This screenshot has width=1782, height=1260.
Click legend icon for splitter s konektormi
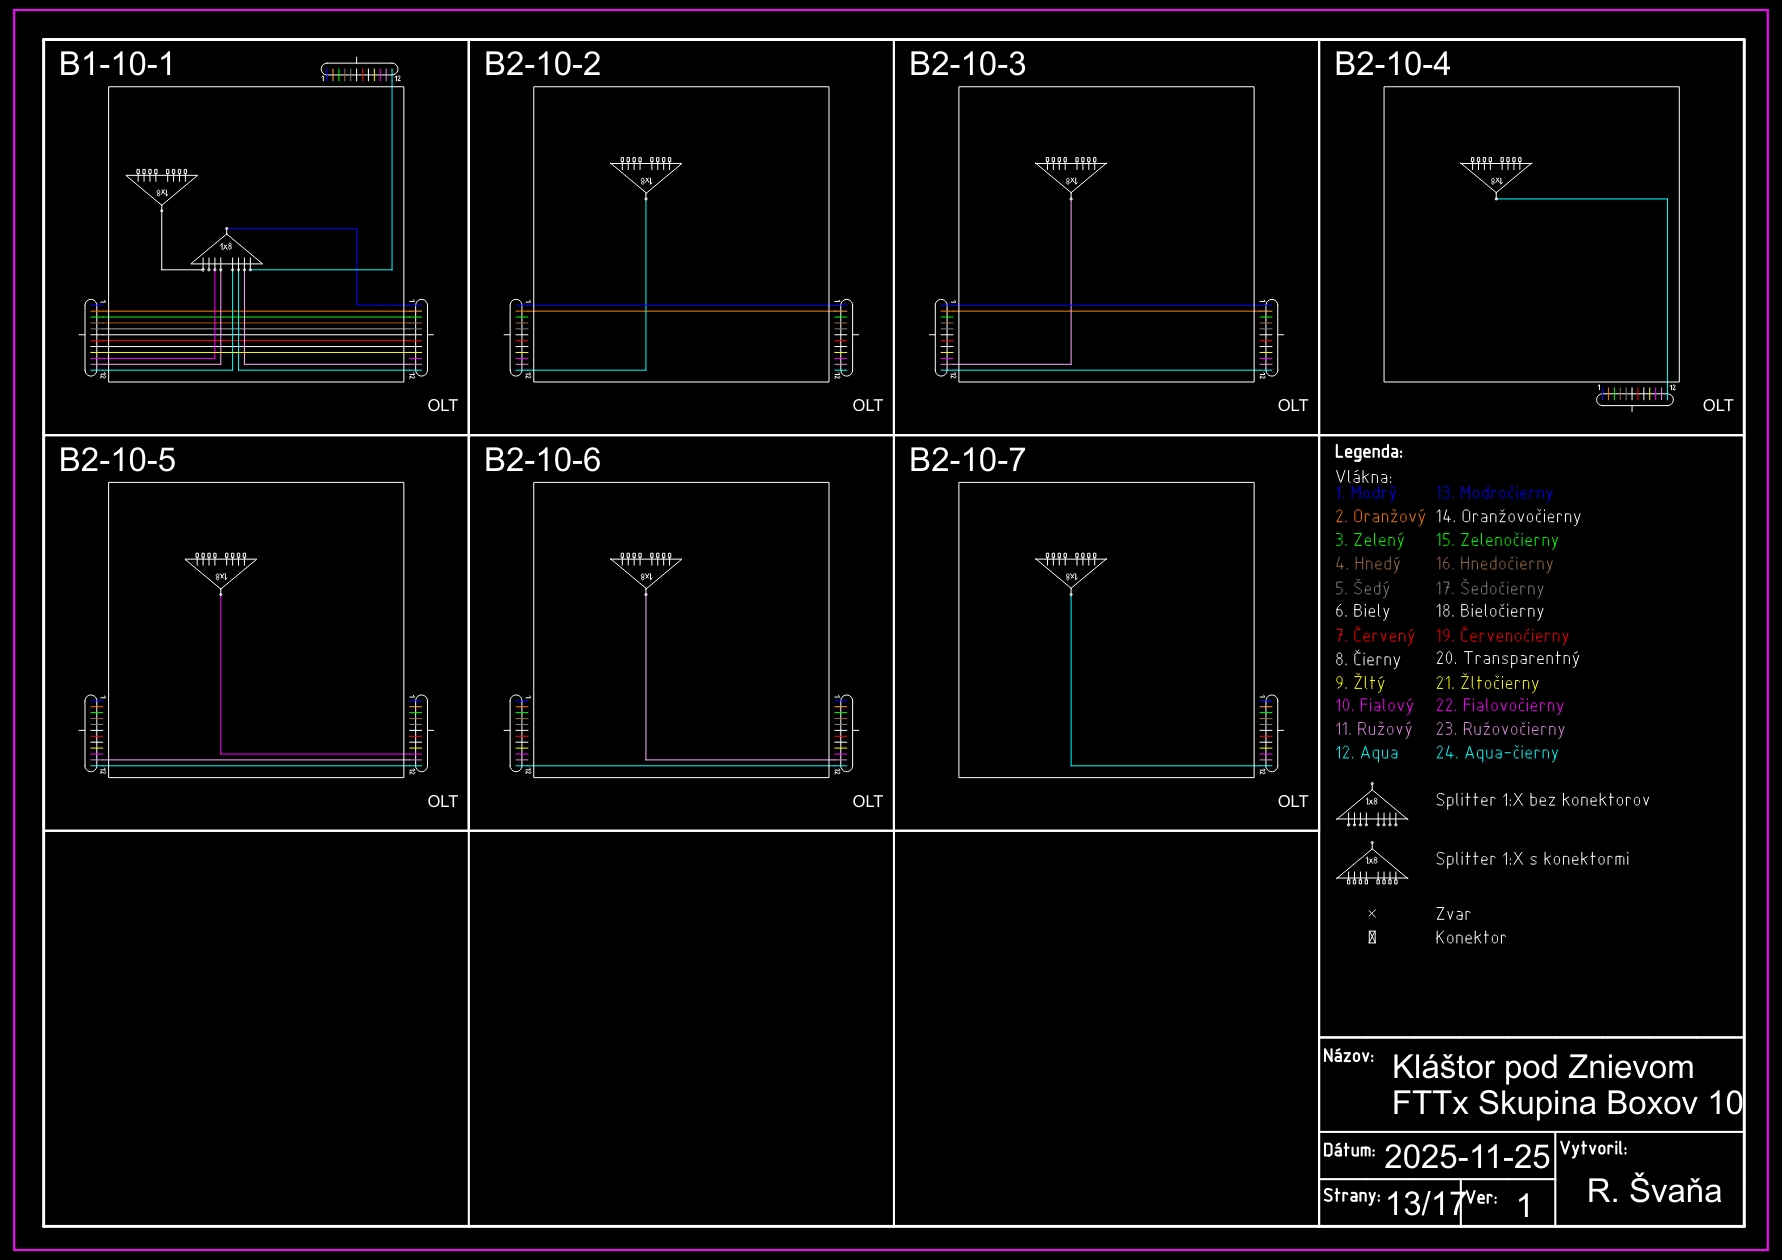(1372, 865)
